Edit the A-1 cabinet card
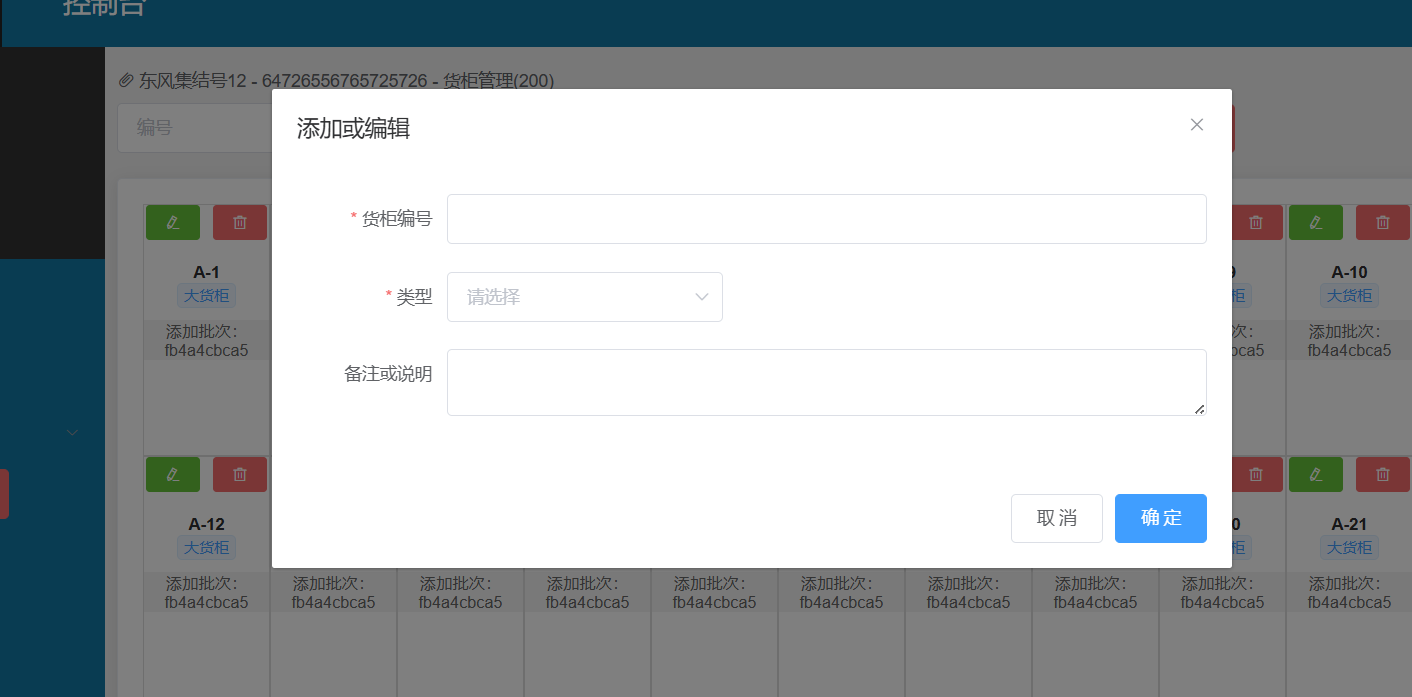This screenshot has width=1412, height=697. tap(173, 222)
